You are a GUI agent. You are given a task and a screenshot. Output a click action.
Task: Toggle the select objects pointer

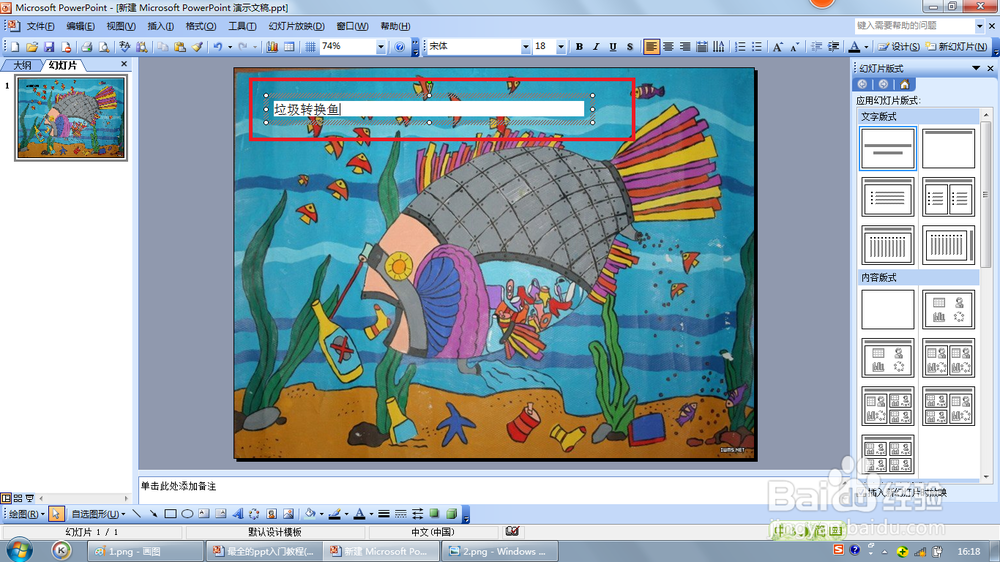pos(56,514)
